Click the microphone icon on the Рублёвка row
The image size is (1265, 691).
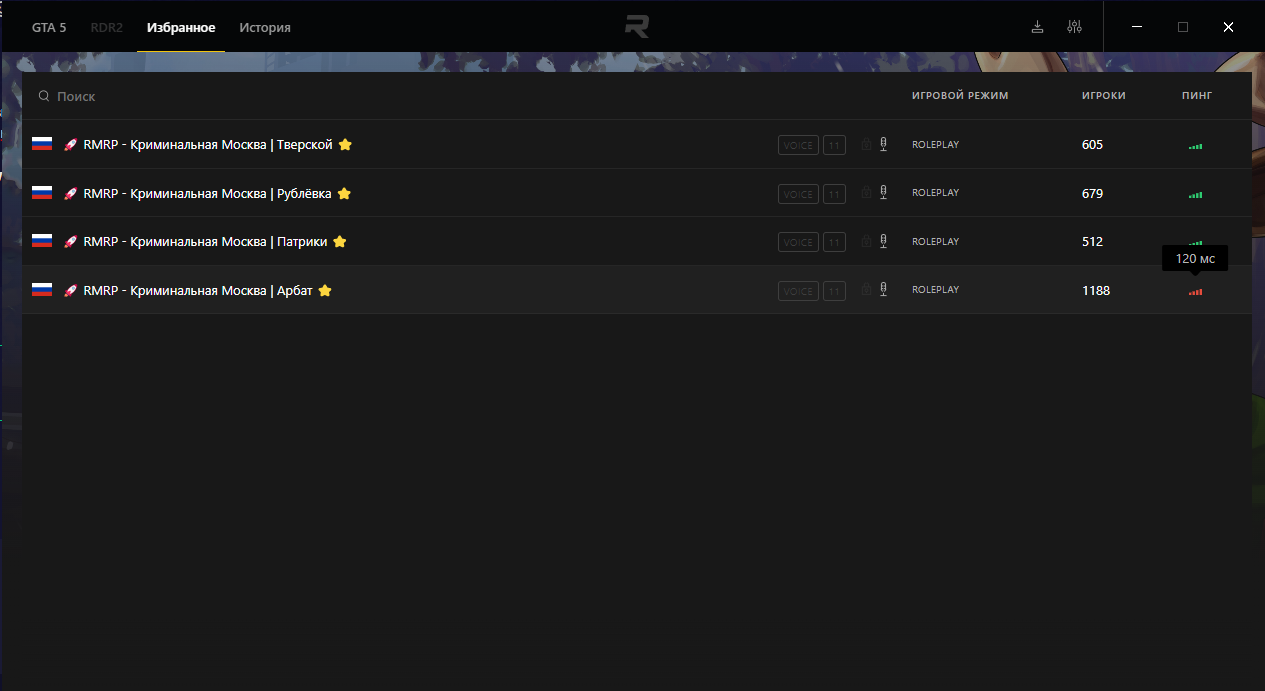[883, 193]
